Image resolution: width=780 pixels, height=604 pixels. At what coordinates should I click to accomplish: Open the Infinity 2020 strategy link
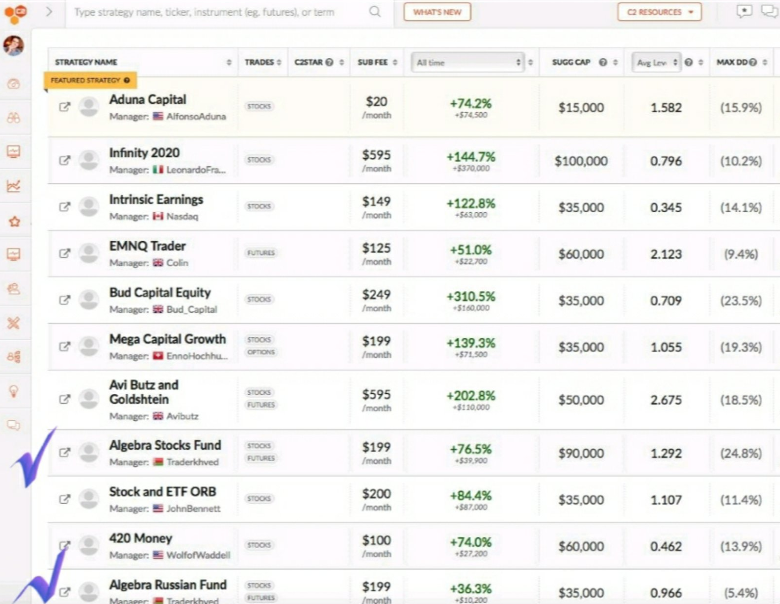(144, 153)
